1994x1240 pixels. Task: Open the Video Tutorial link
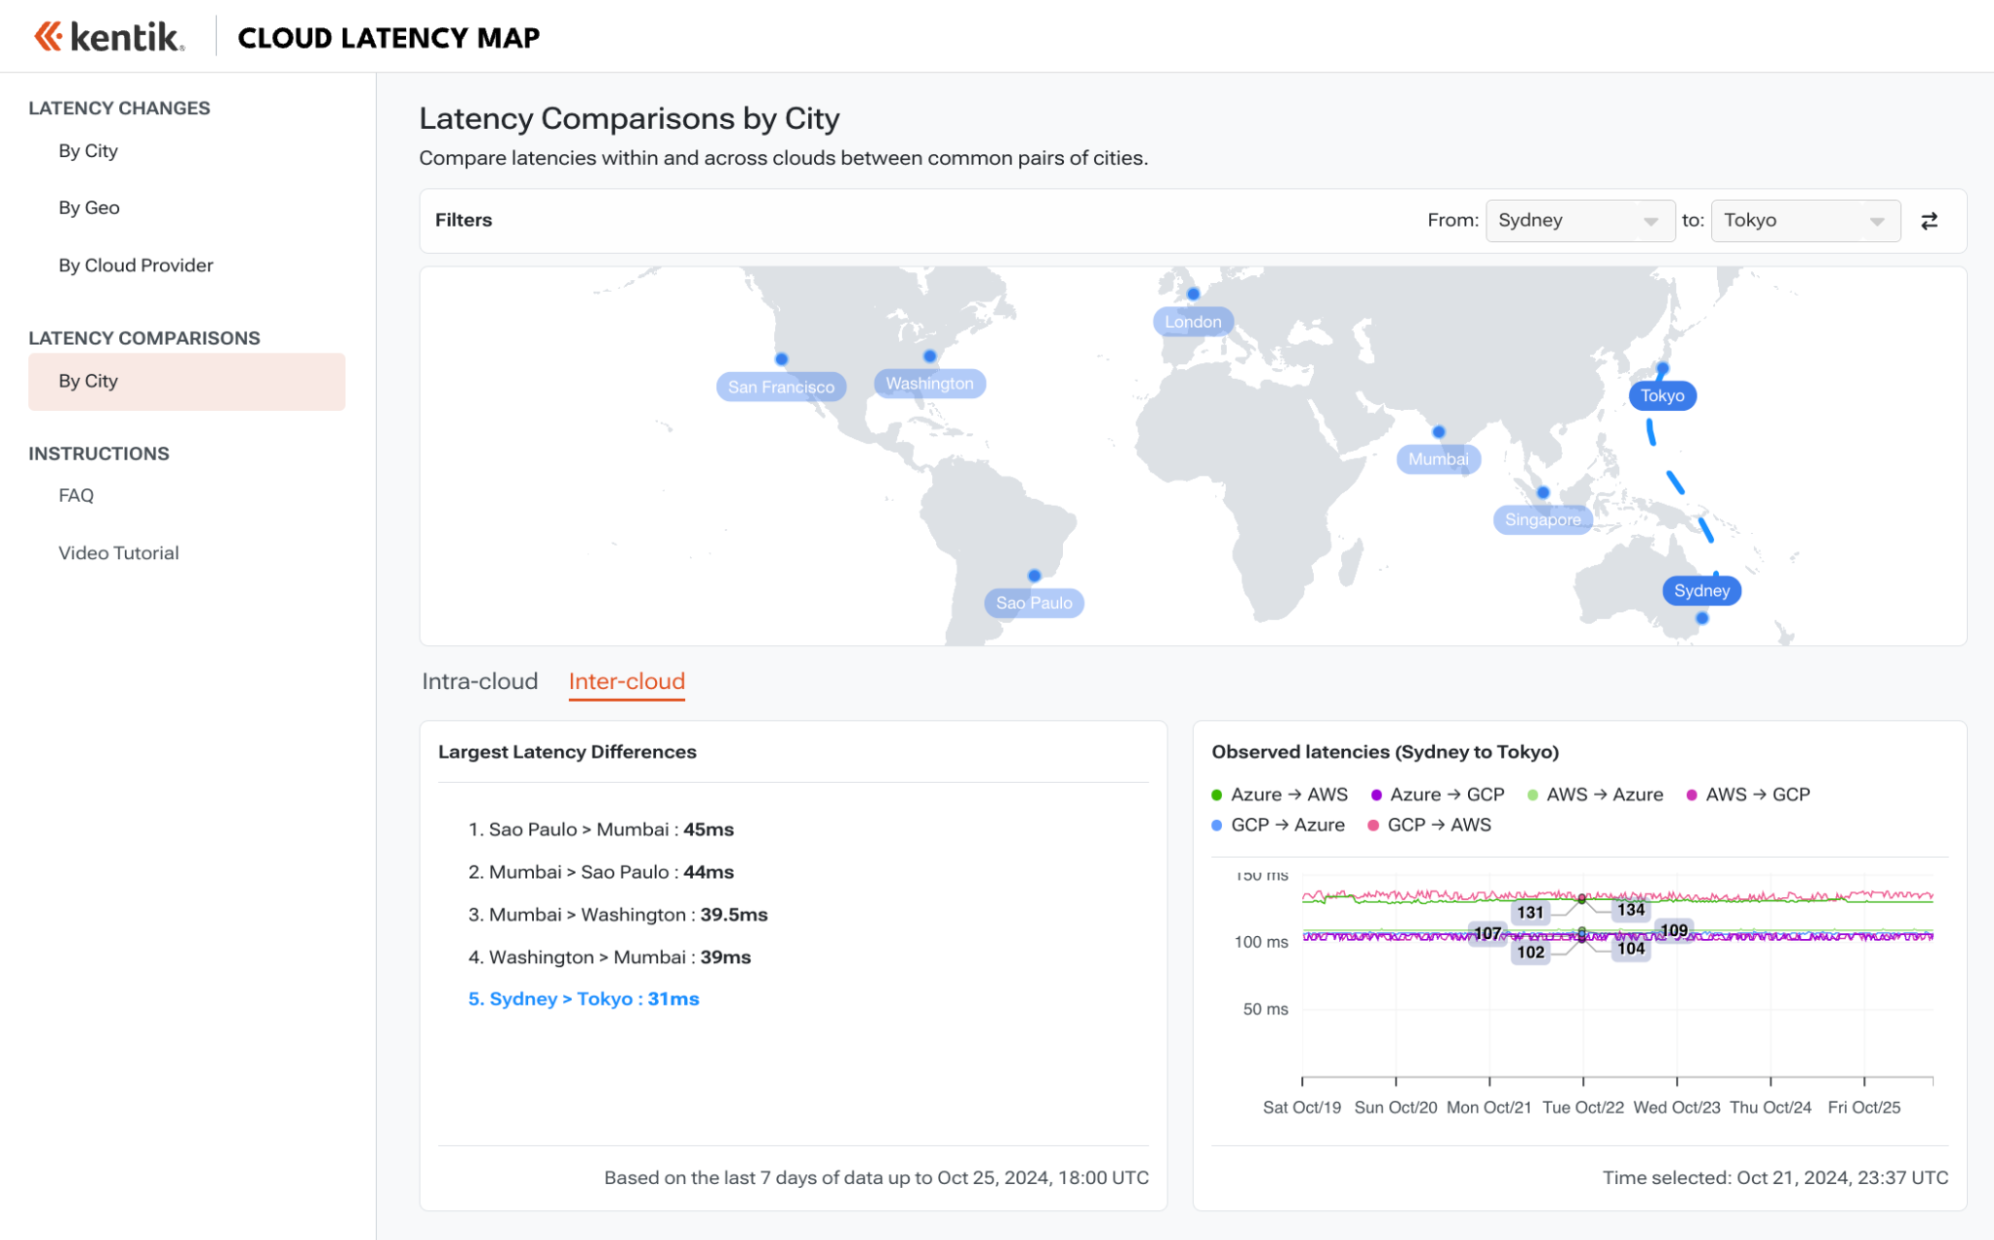click(119, 553)
